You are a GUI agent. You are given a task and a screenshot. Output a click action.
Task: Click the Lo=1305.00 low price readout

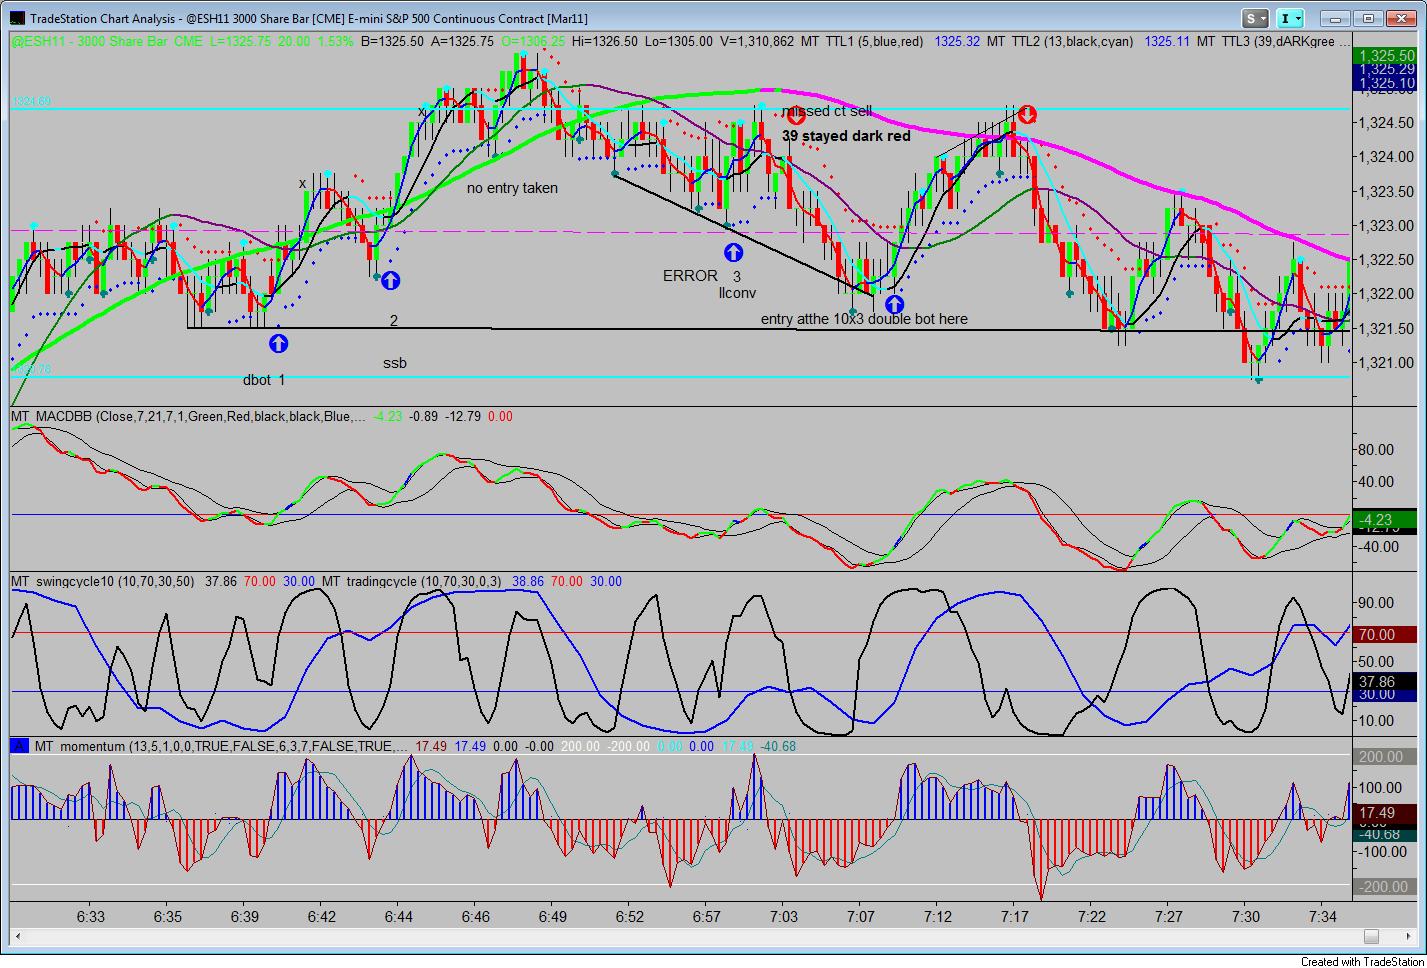click(x=679, y=41)
